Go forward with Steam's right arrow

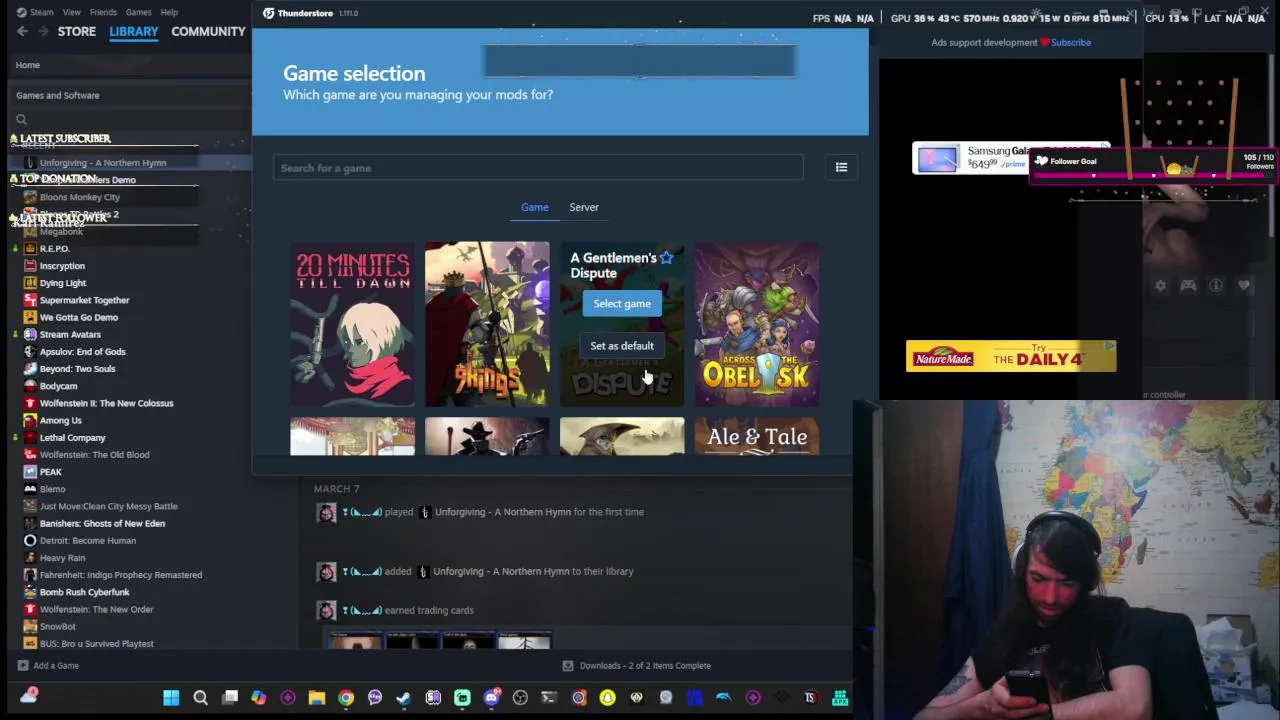(x=43, y=31)
